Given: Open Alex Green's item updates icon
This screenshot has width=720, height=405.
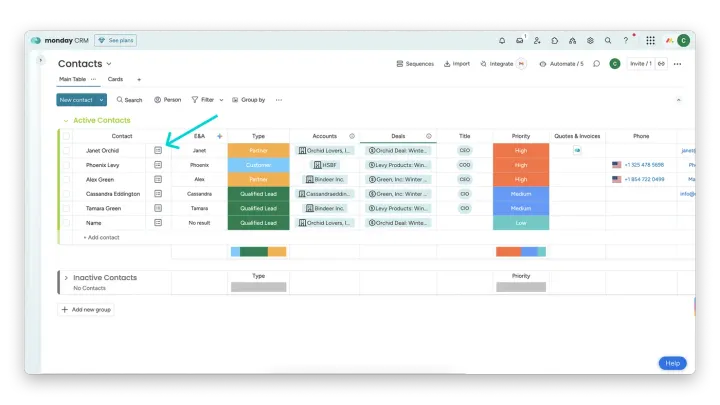Looking at the screenshot, I should [158, 179].
